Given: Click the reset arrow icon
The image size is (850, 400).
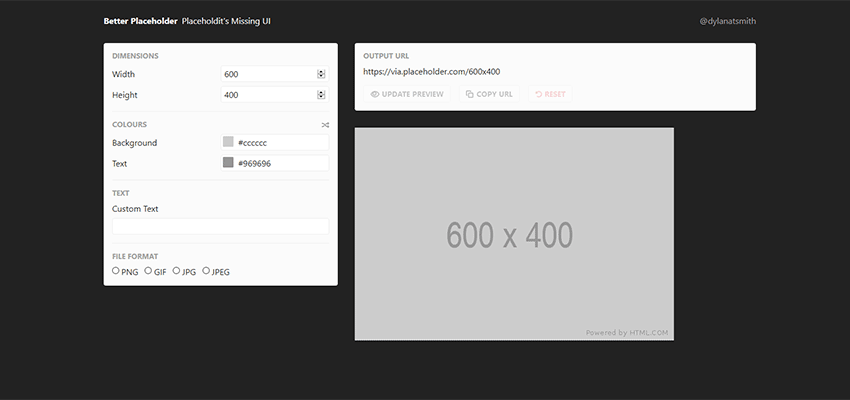Looking at the screenshot, I should (x=539, y=94).
